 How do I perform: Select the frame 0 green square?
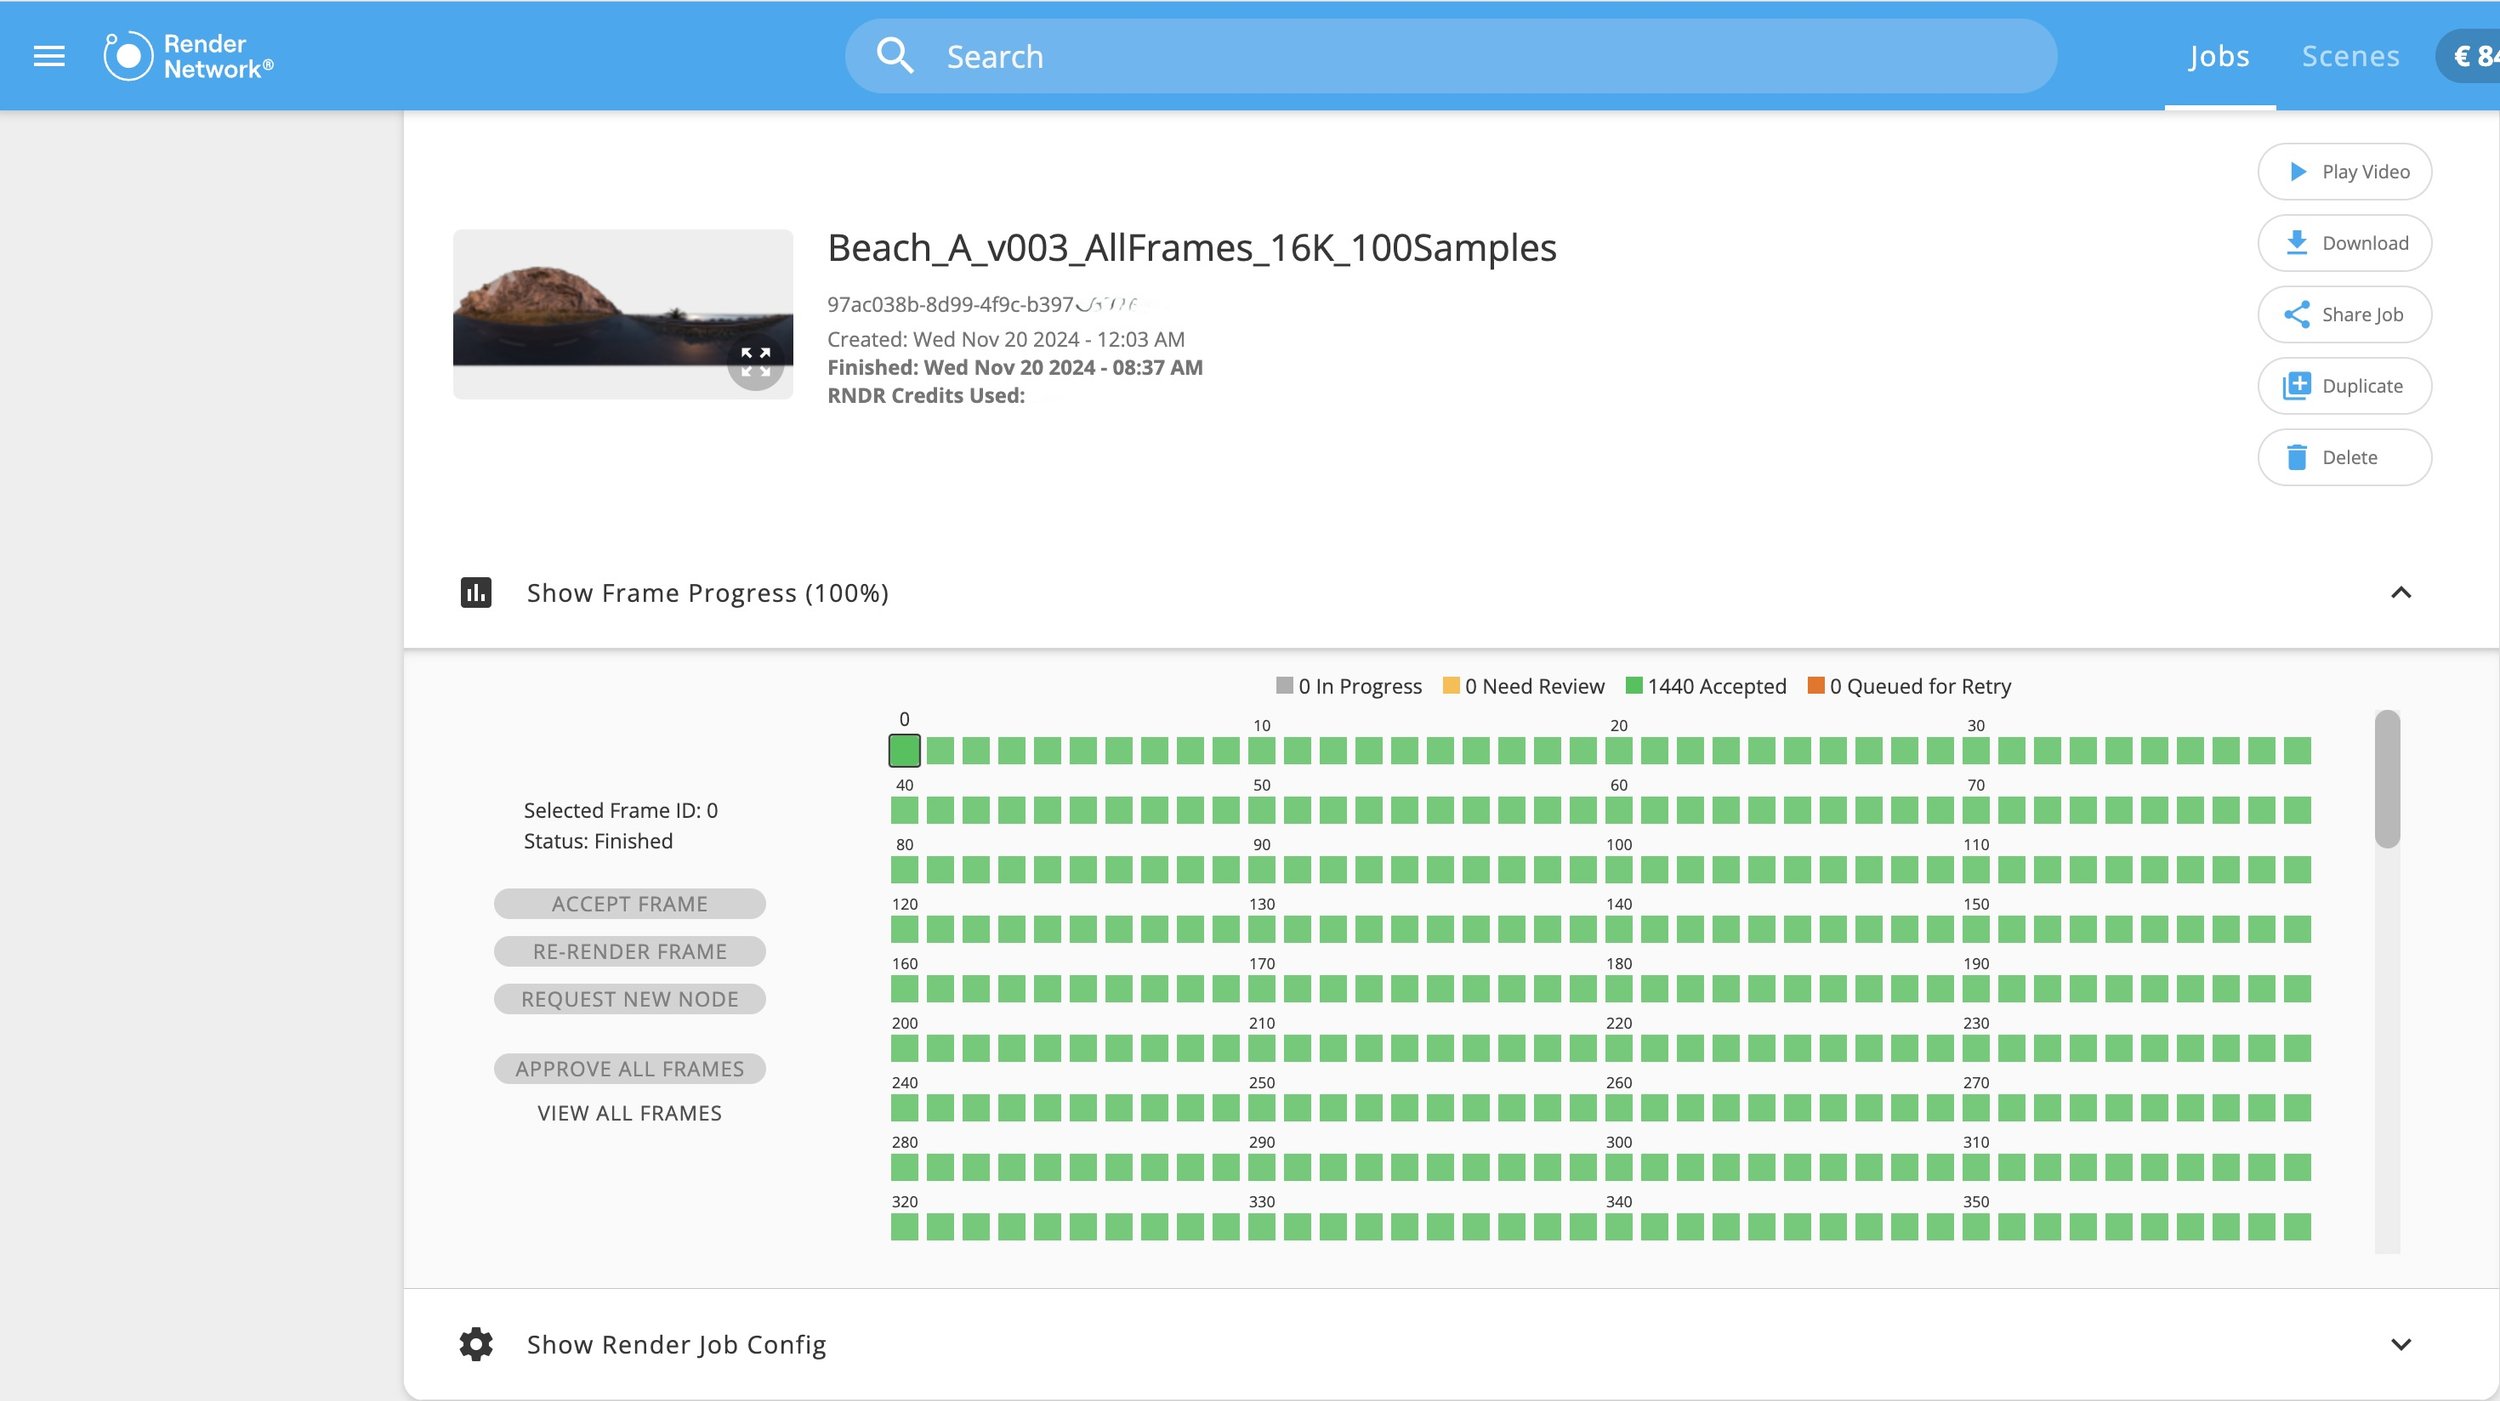pos(904,751)
